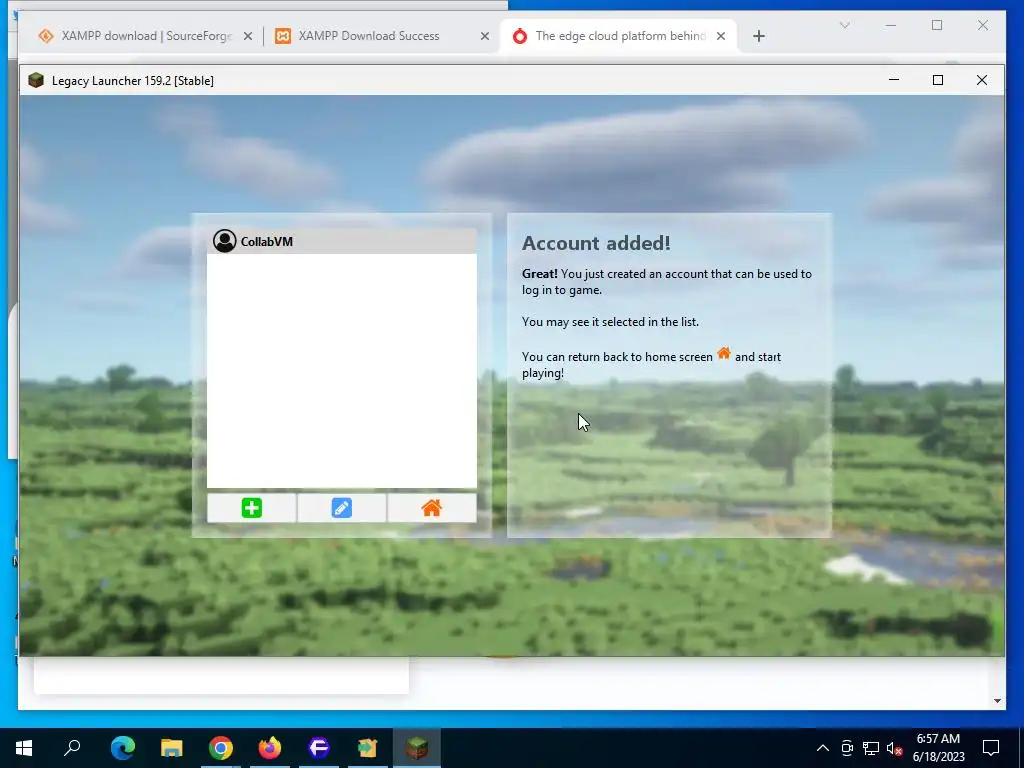Open the clock showing 6:57 AM
This screenshot has width=1024, height=768.
tap(938, 748)
